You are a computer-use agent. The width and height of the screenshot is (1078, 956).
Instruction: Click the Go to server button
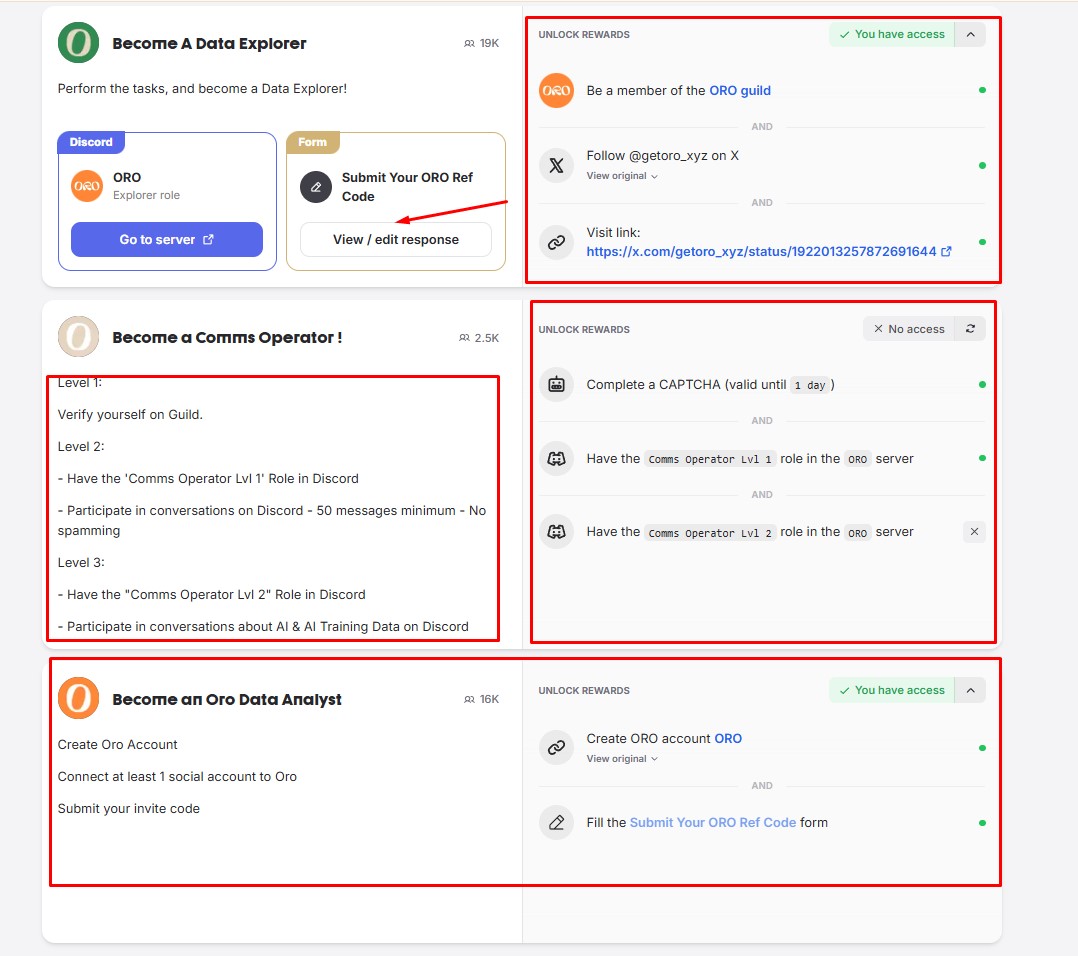167,240
